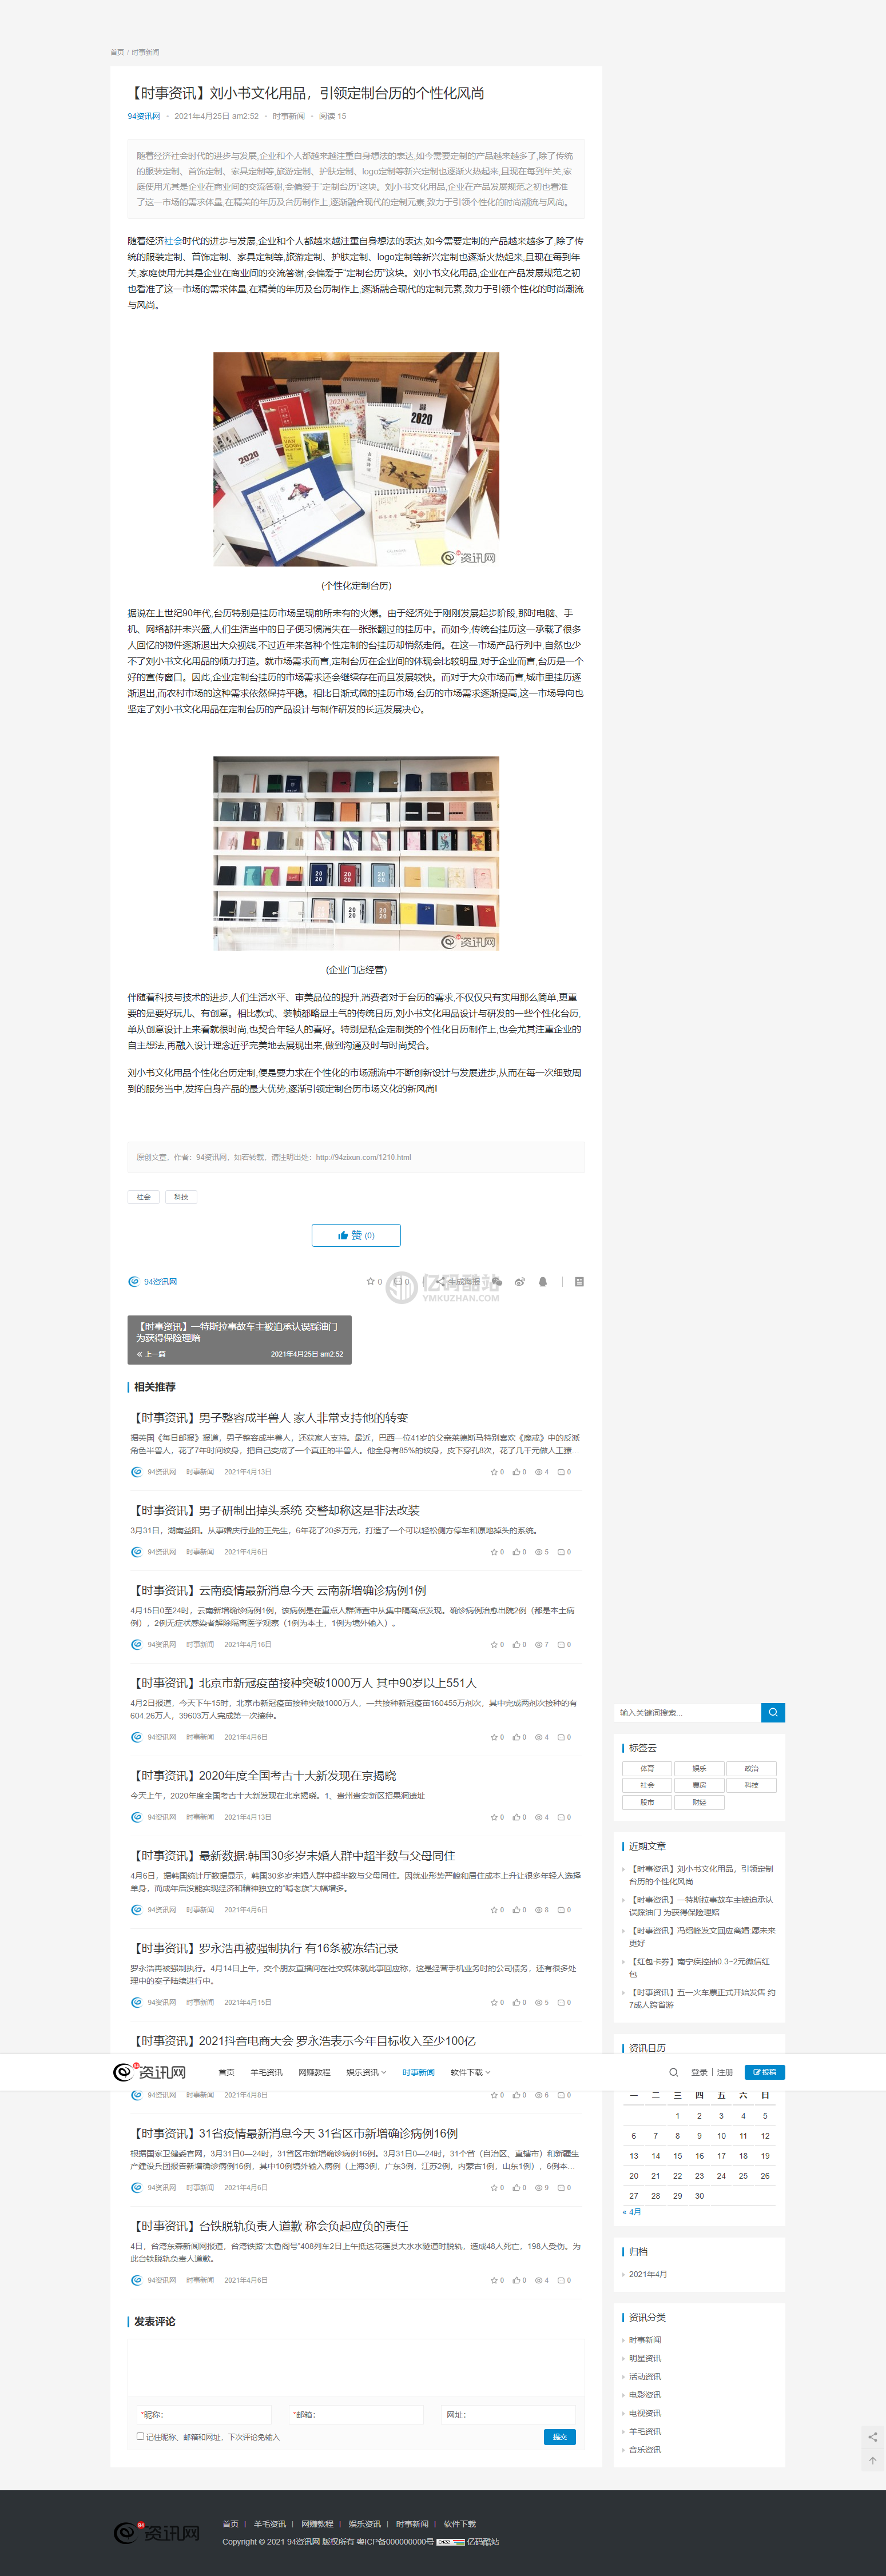Image resolution: width=886 pixels, height=2576 pixels.
Task: Select 时事新闻 tab in sticky navbar
Action: pyautogui.click(x=418, y=2072)
